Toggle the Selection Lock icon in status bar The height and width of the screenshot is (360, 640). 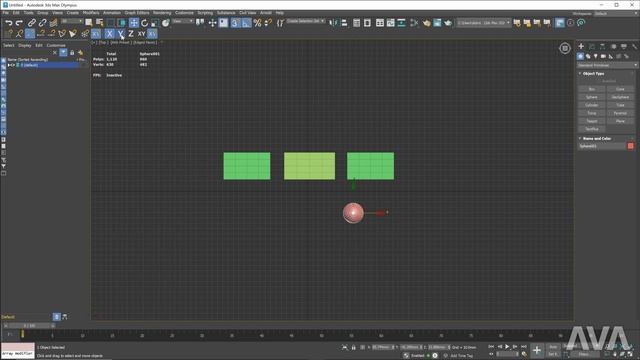353,347
